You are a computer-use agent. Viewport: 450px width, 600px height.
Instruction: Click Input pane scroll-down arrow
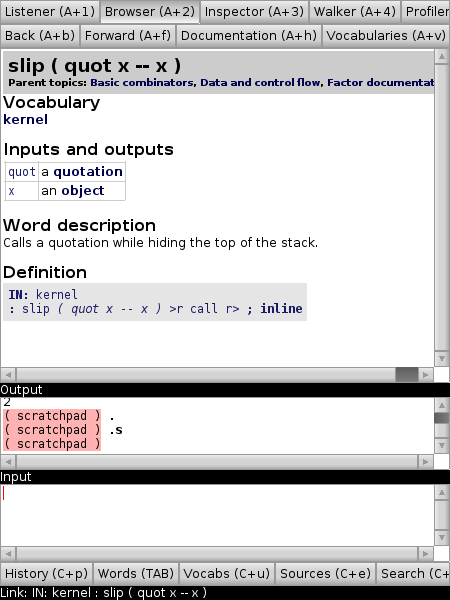442,537
